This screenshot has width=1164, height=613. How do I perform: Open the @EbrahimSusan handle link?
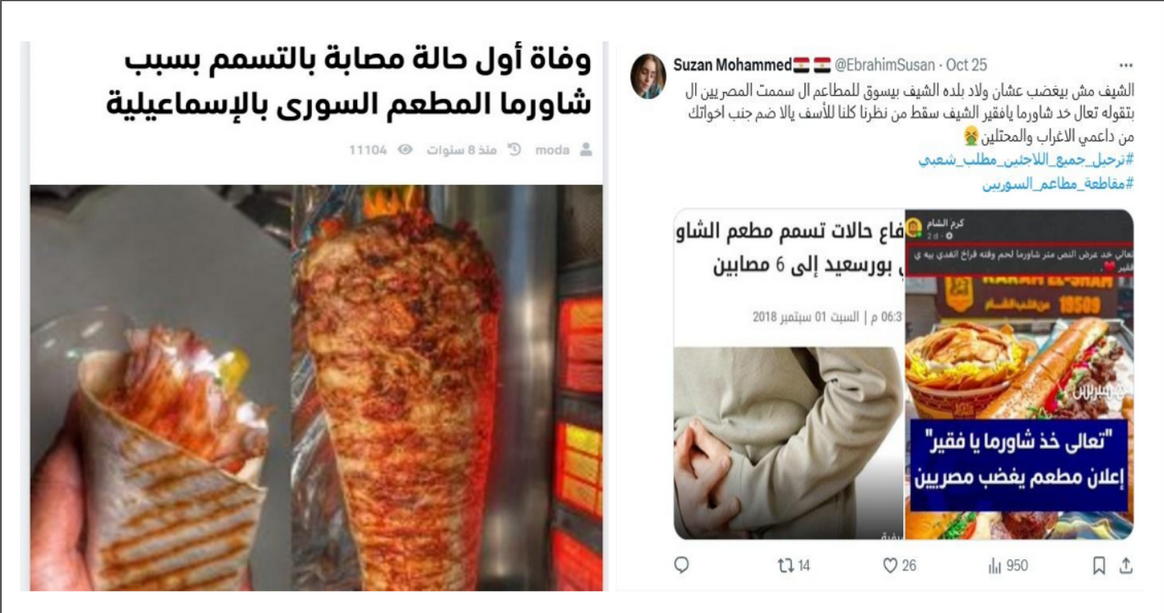click(x=884, y=65)
